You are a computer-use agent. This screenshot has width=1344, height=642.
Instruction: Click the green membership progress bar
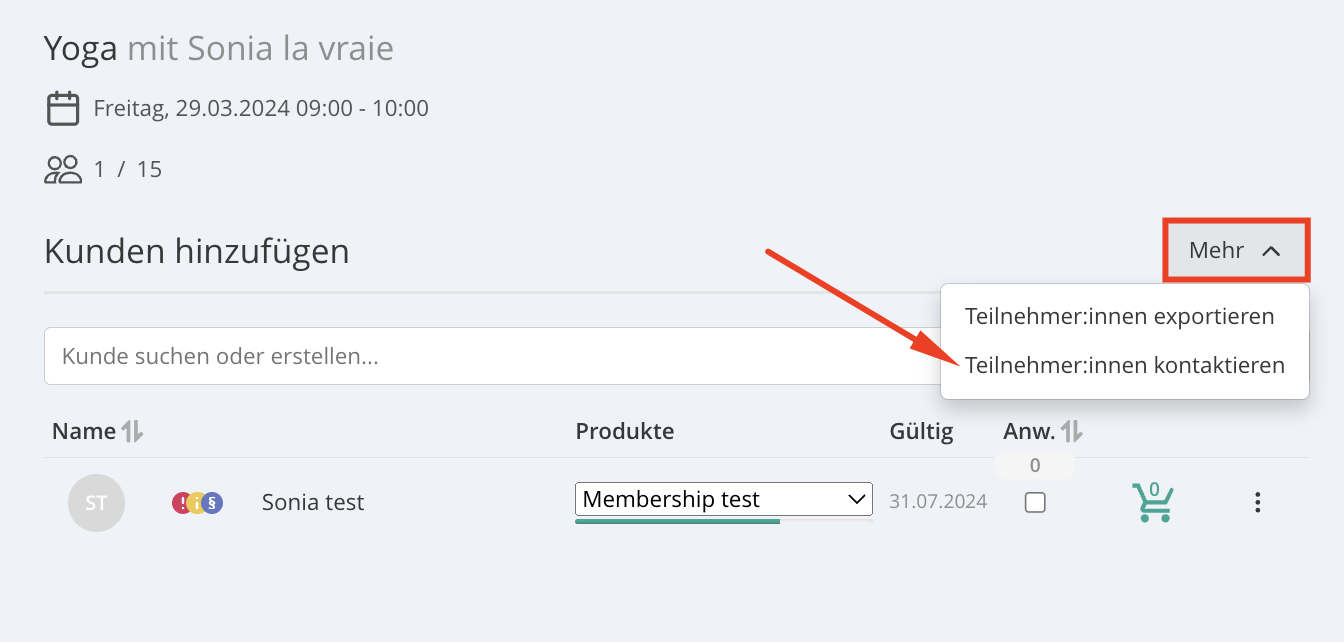click(677, 521)
